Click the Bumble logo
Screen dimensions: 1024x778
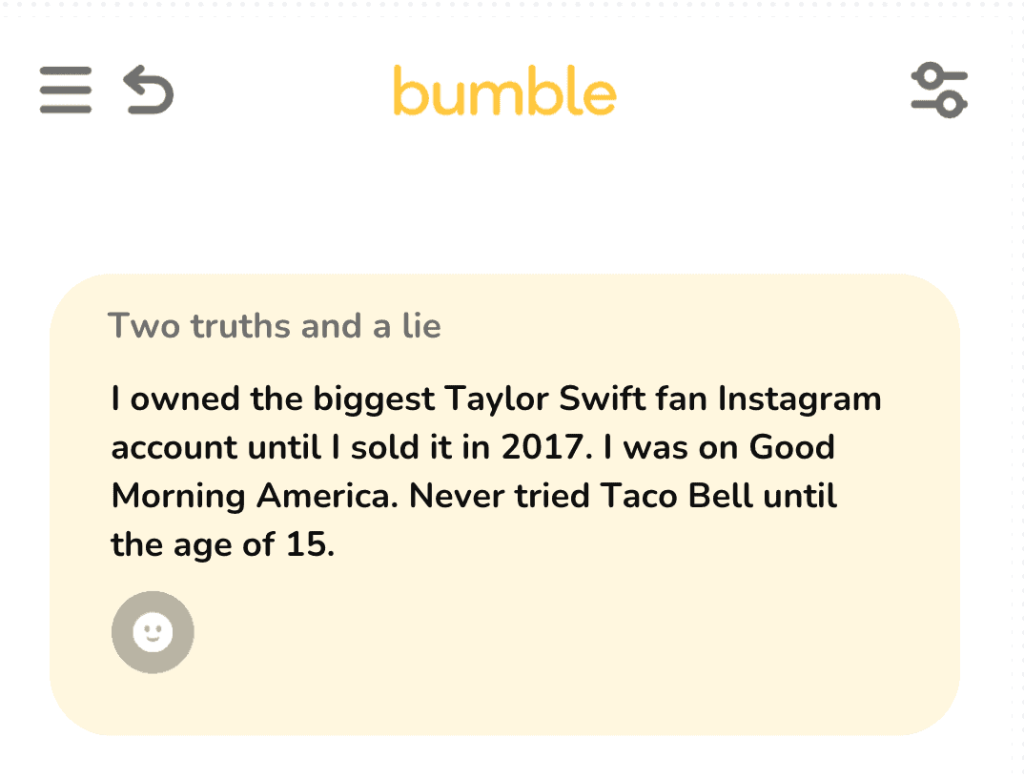505,92
